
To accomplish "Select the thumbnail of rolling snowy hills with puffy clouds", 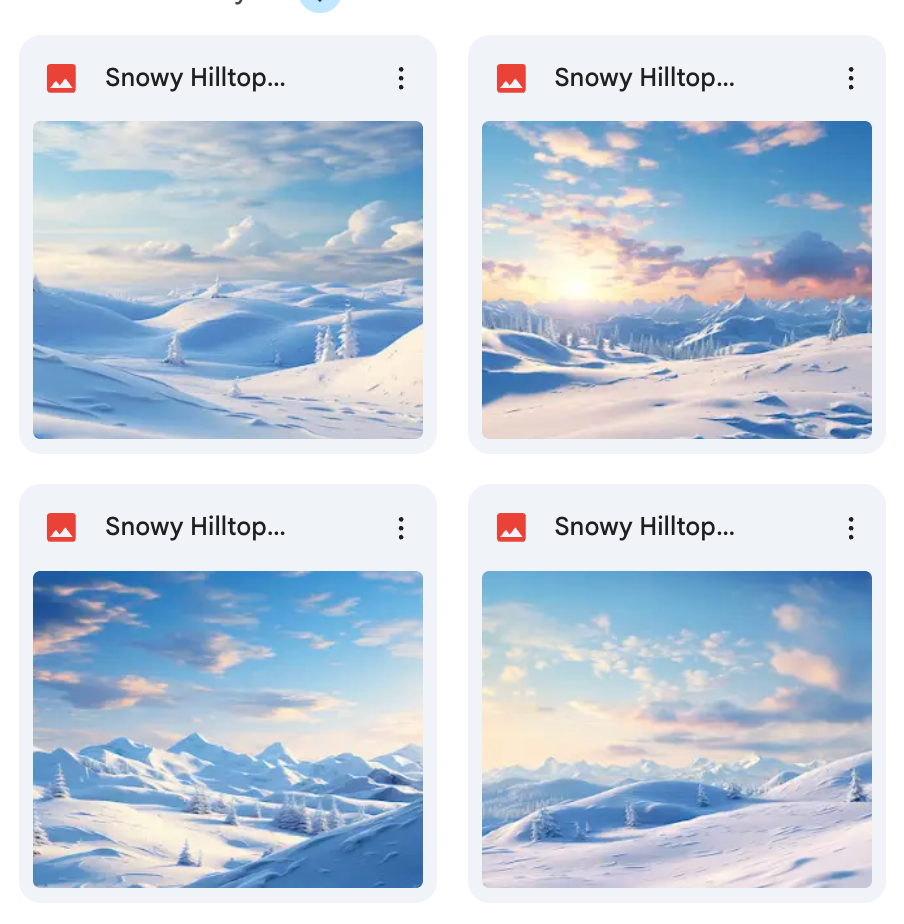I will [x=227, y=280].
